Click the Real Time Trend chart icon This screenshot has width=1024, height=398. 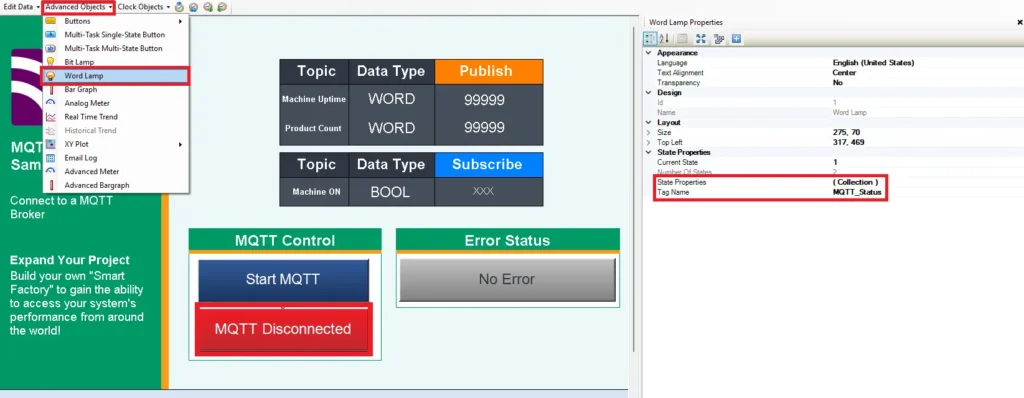[50, 117]
